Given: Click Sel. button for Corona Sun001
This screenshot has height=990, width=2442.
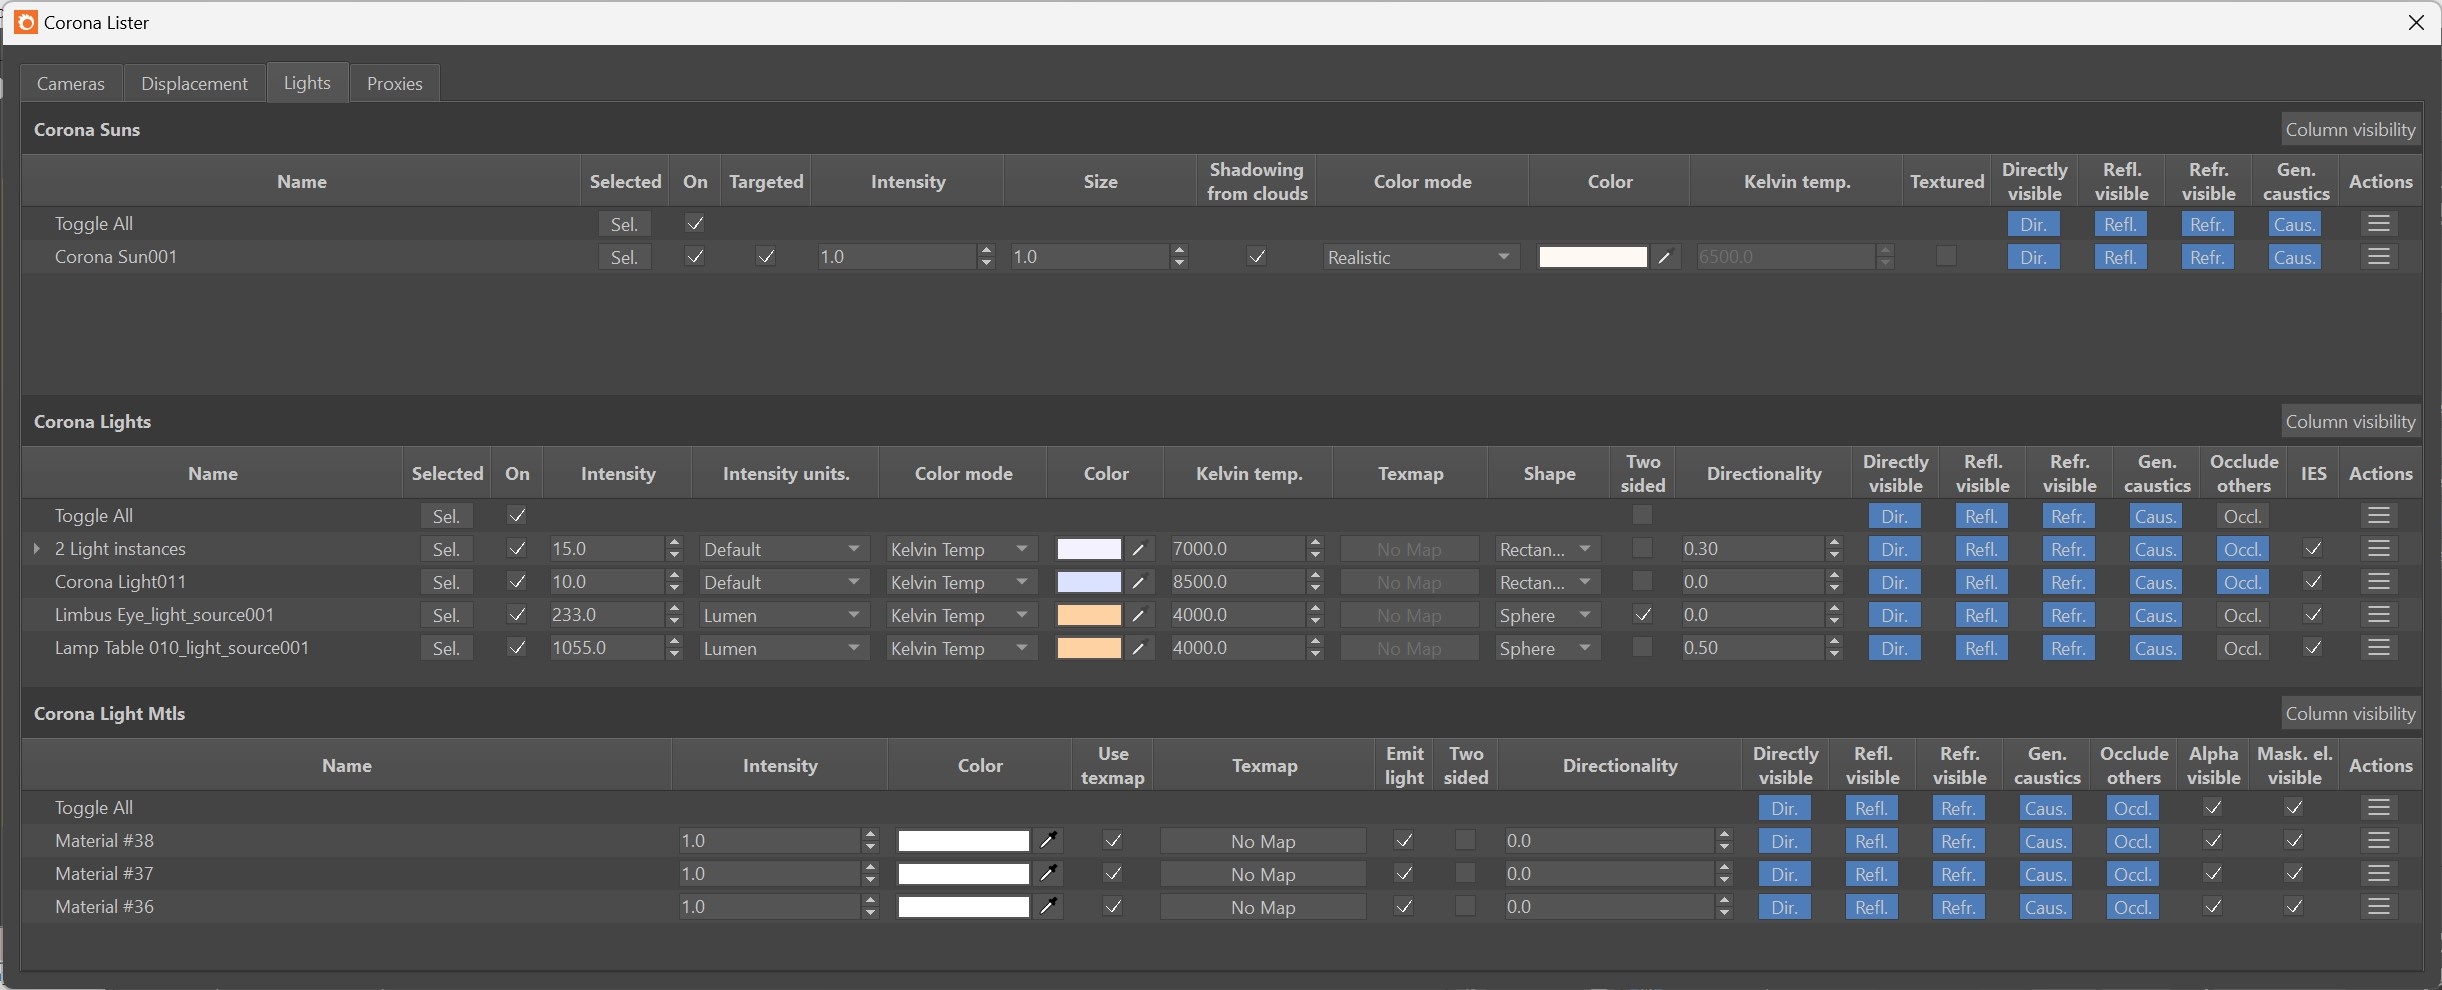Looking at the screenshot, I should click(624, 257).
